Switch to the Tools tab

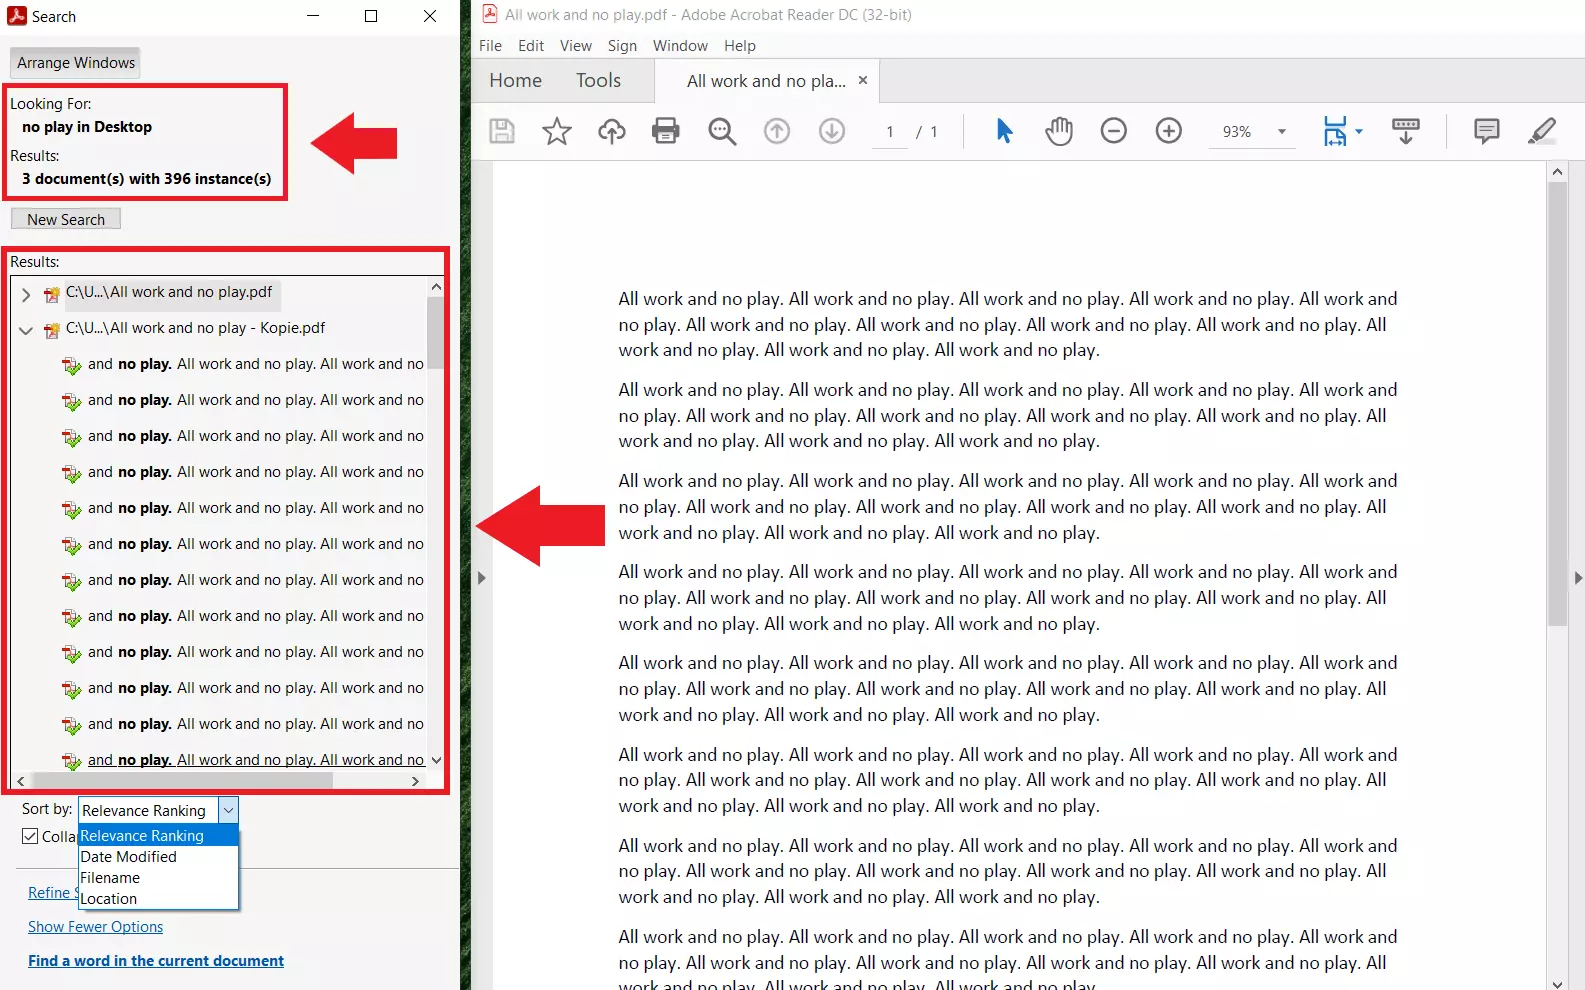point(598,81)
